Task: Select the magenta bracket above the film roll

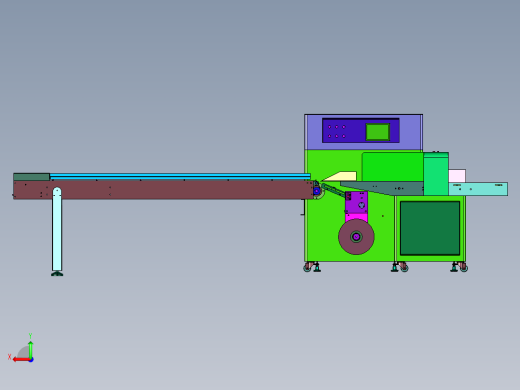Action: pyautogui.click(x=357, y=217)
